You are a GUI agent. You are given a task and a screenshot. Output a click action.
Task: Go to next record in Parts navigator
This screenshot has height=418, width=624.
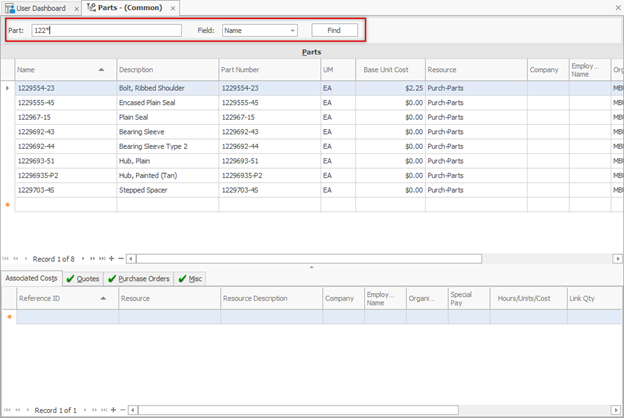82,258
